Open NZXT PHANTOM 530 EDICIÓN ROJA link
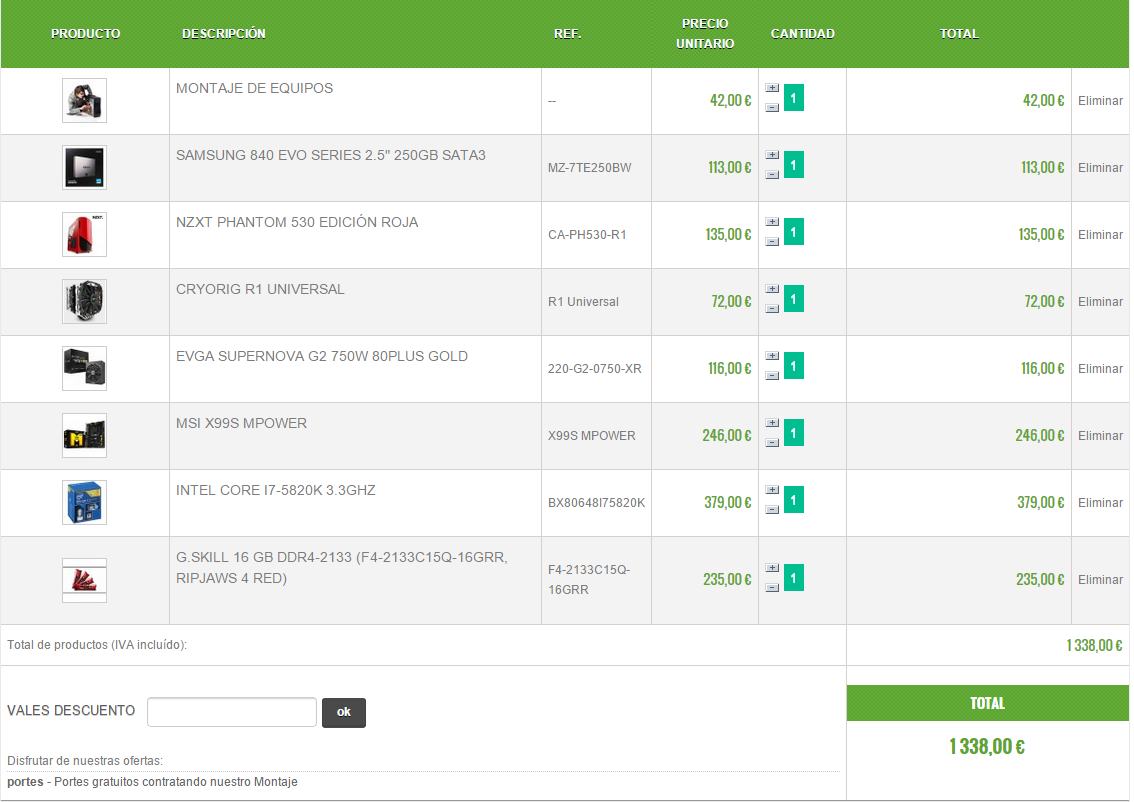This screenshot has width=1134, height=802. 297,222
